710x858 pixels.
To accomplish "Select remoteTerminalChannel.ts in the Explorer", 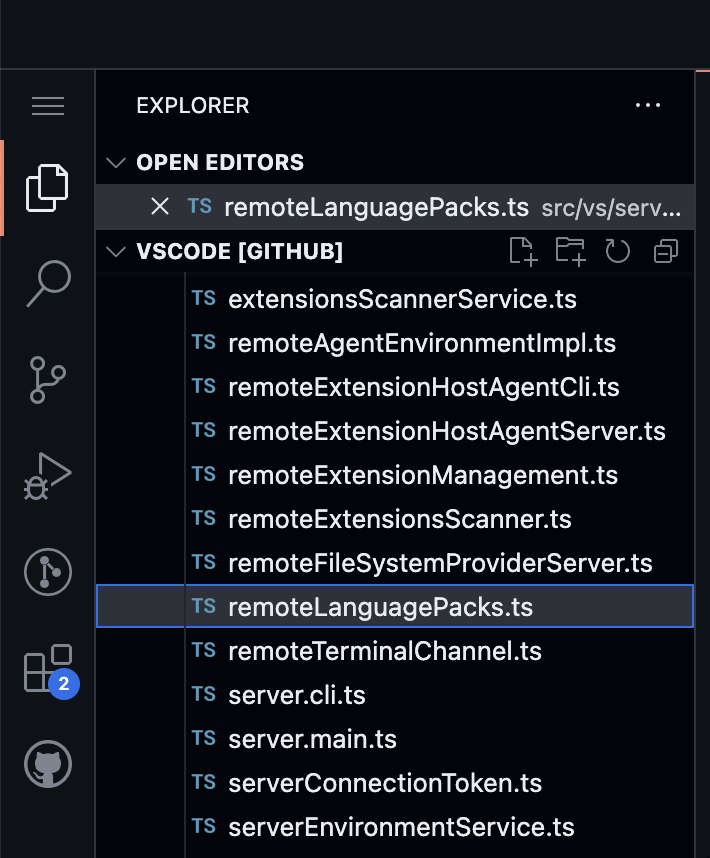I will (385, 650).
